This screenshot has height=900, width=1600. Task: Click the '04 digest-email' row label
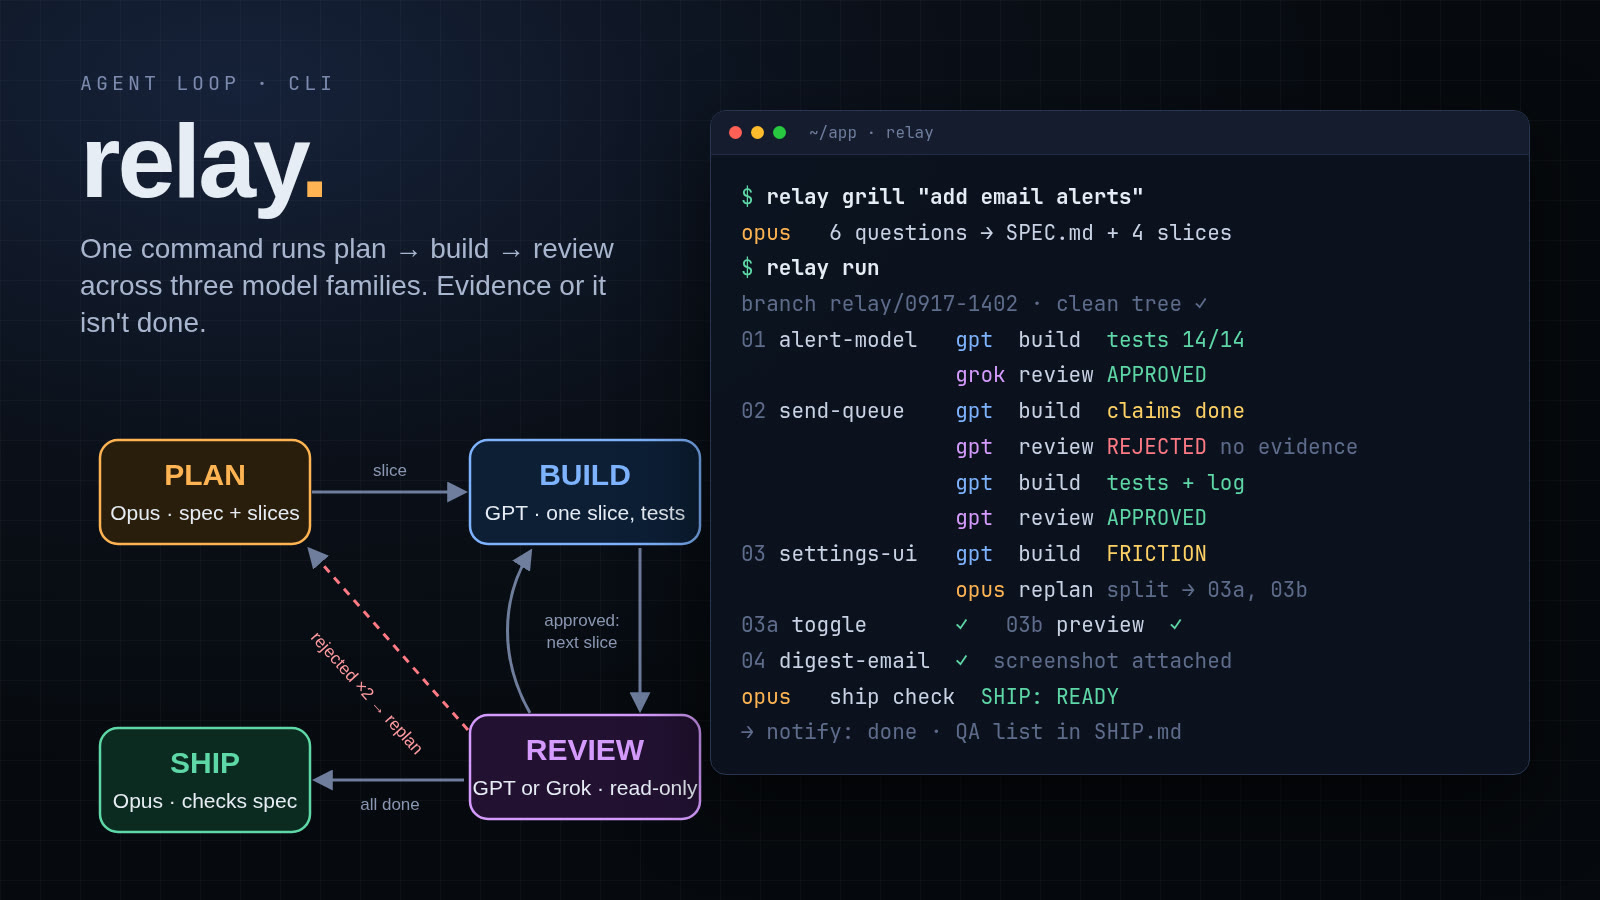[835, 661]
